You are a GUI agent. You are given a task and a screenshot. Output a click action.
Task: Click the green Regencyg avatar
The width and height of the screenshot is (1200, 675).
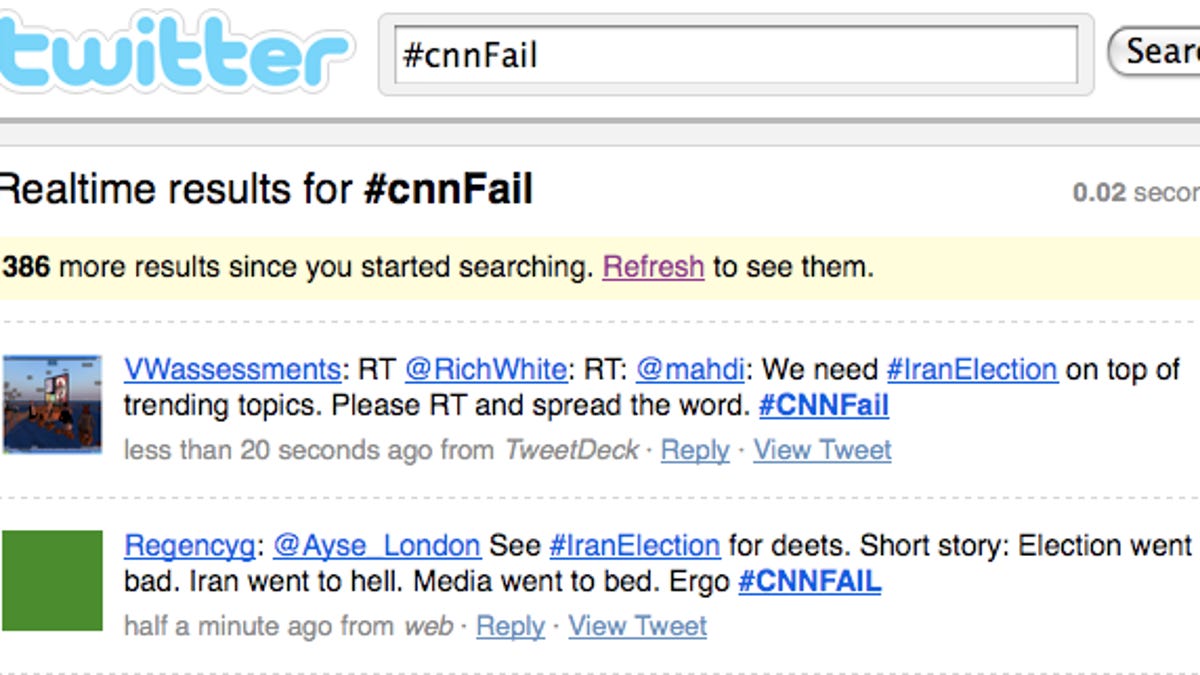tap(52, 581)
